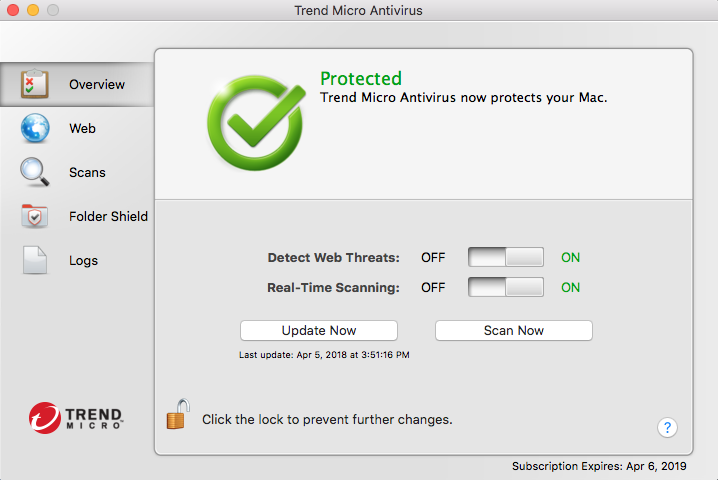The height and width of the screenshot is (480, 718).
Task: Select the Folder Shield sidebar label
Action: click(x=108, y=216)
